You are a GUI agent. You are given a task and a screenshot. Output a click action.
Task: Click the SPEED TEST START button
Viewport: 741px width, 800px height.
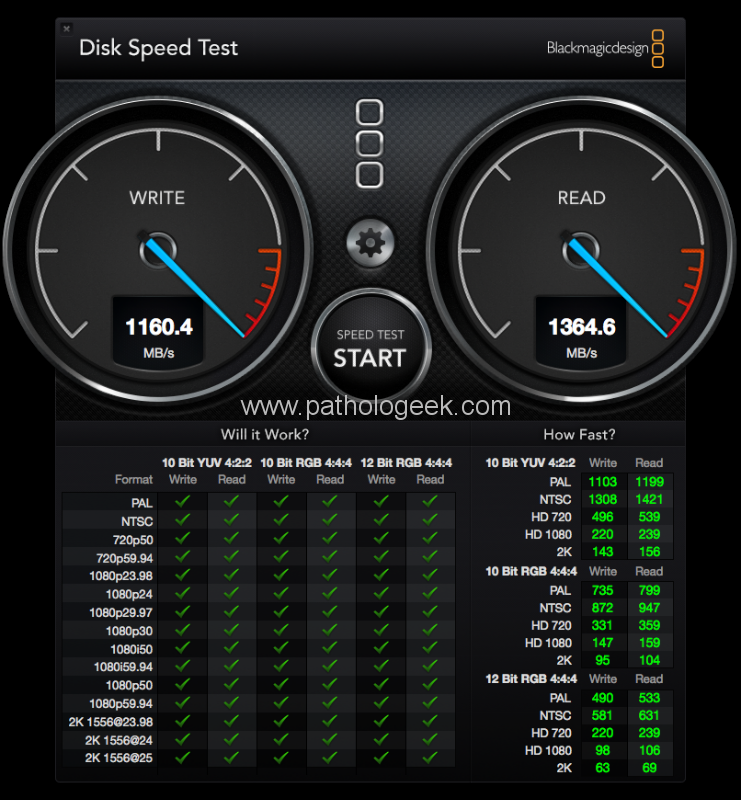(x=370, y=349)
